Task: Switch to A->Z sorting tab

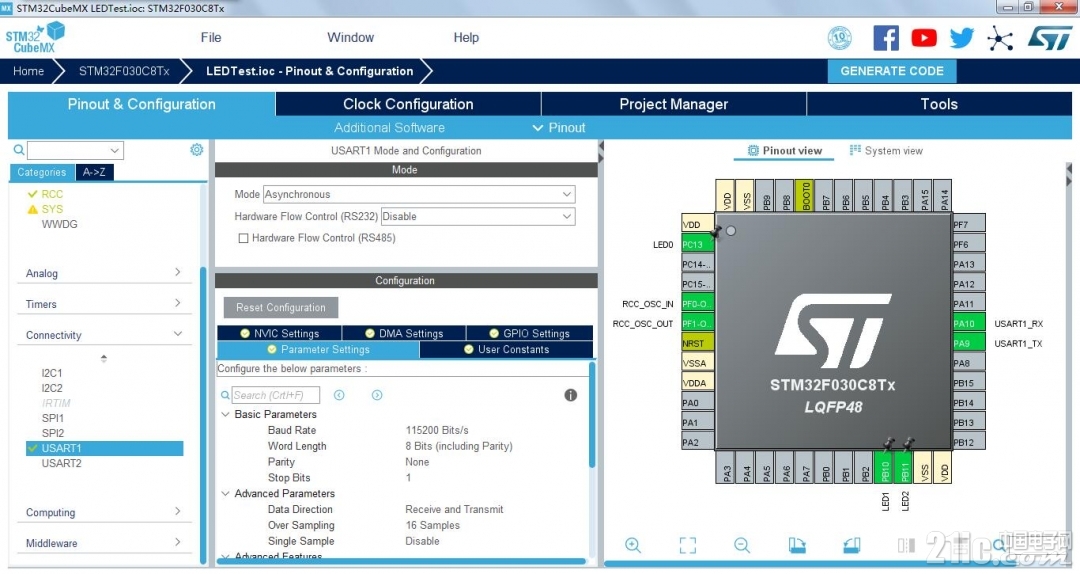Action: (x=94, y=172)
